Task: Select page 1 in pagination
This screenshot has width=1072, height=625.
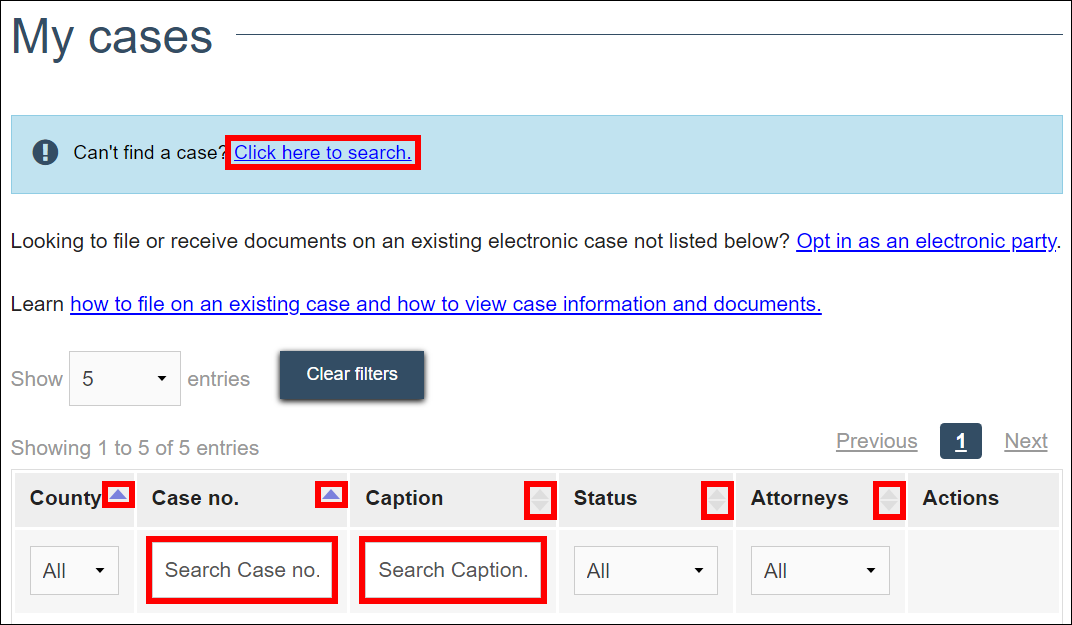Action: pos(960,441)
